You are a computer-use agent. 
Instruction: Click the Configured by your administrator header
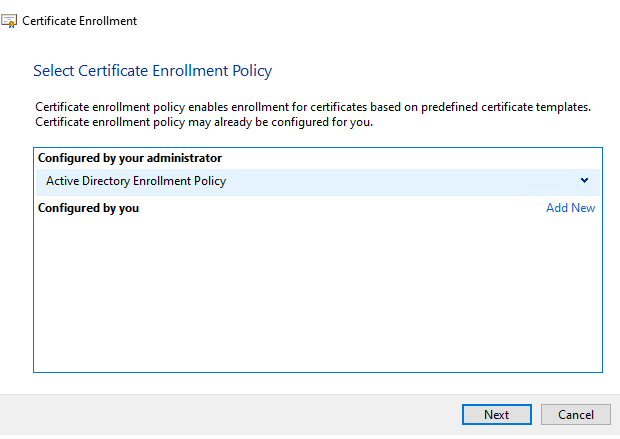[x=130, y=158]
